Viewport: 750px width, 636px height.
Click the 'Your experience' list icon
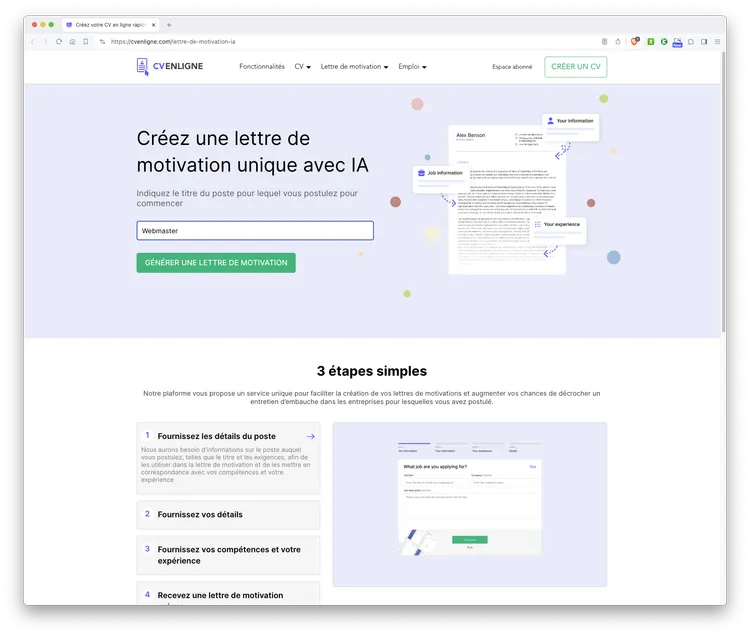click(538, 224)
